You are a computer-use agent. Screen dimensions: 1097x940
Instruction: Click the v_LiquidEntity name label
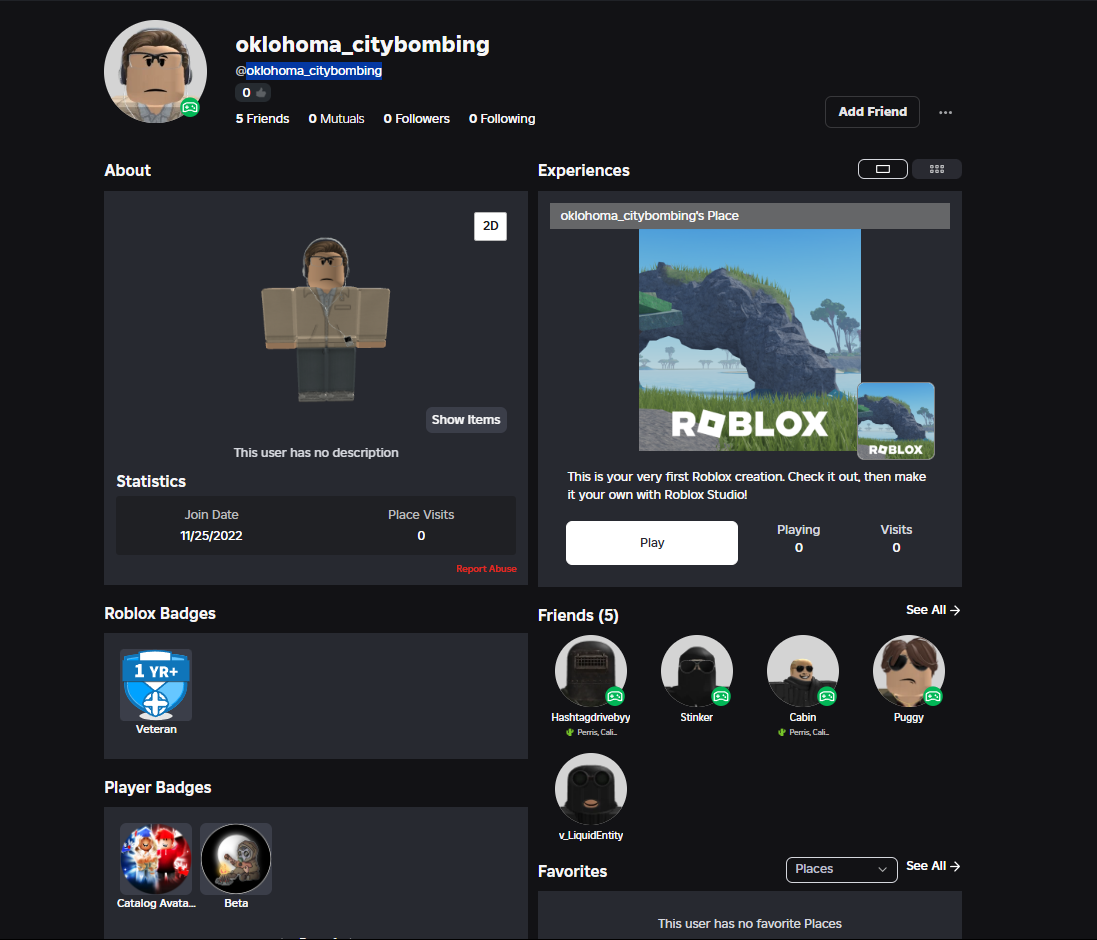tap(590, 836)
